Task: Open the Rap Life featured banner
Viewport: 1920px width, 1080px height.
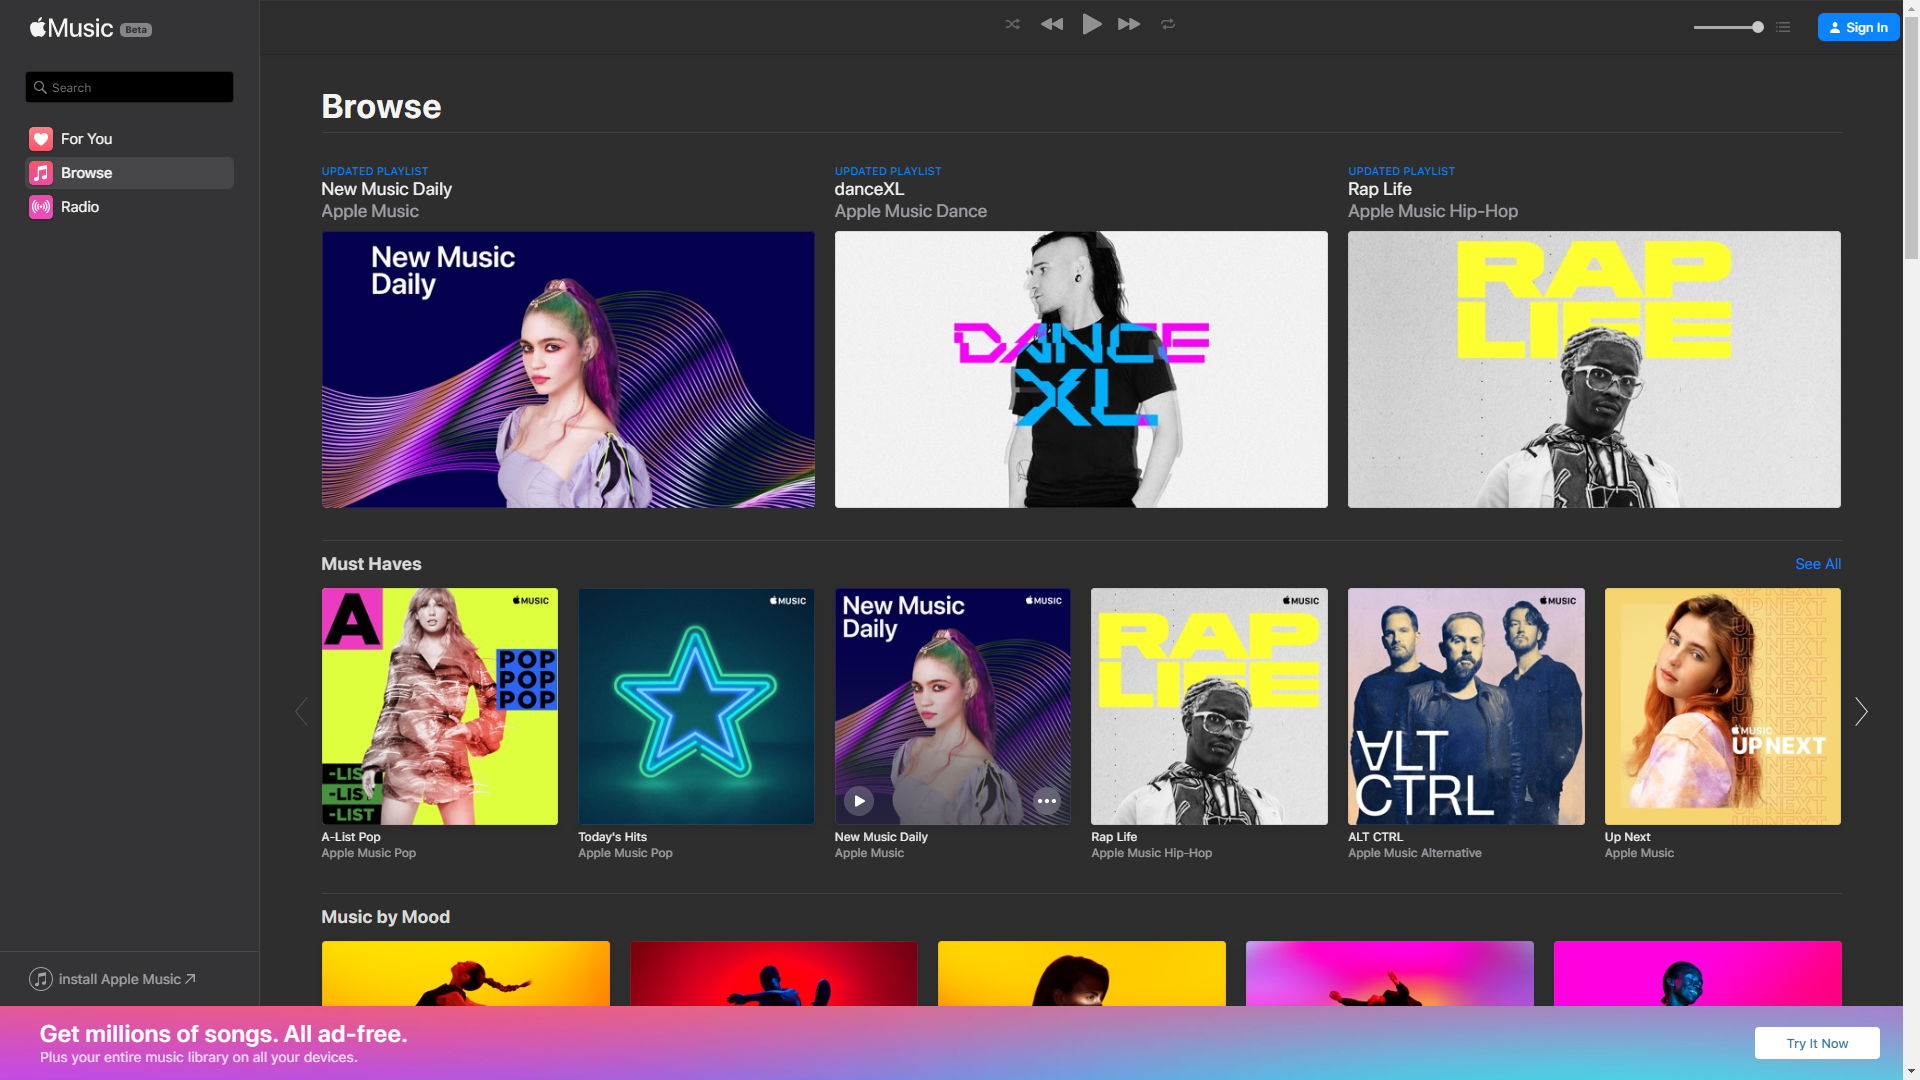Action: (x=1594, y=370)
